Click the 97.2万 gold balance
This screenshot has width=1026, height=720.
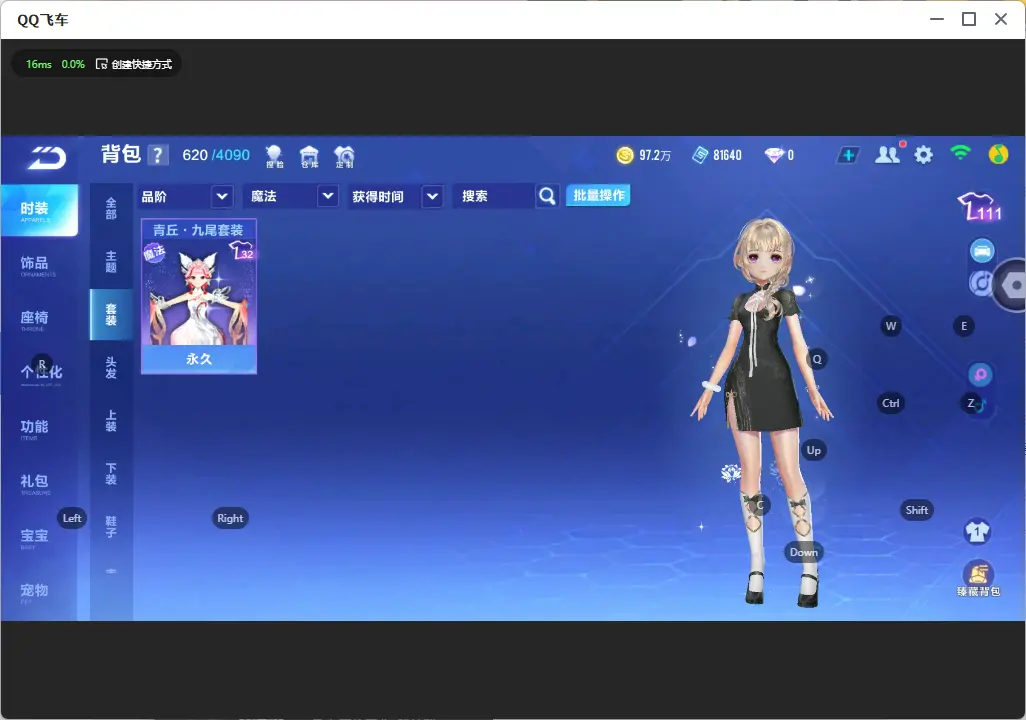pyautogui.click(x=655, y=155)
